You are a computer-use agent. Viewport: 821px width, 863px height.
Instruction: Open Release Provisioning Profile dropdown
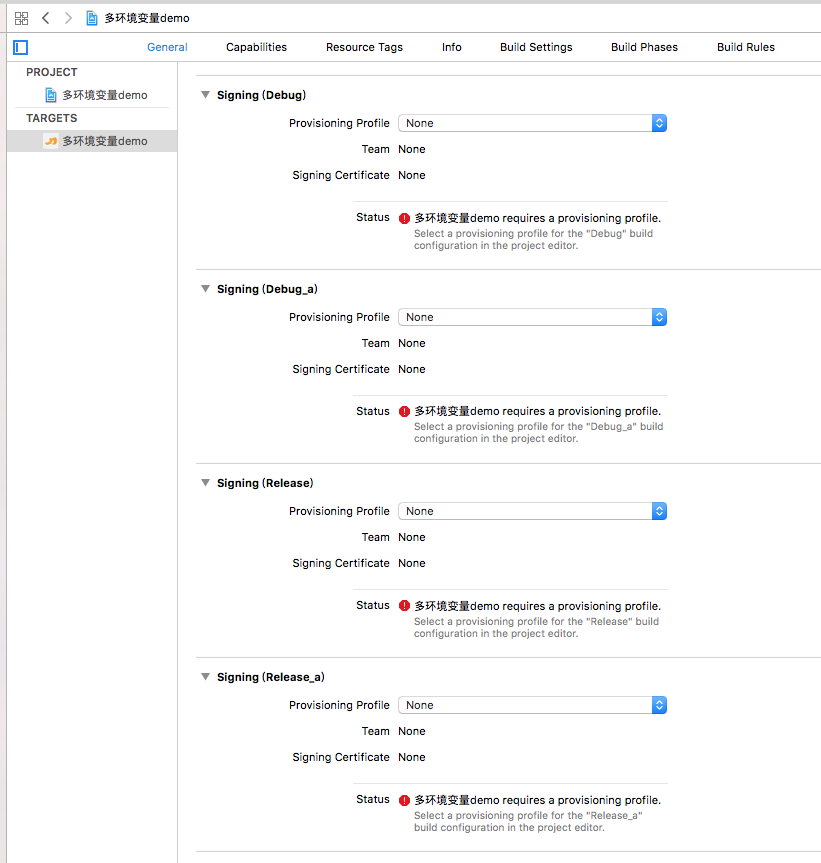[533, 511]
